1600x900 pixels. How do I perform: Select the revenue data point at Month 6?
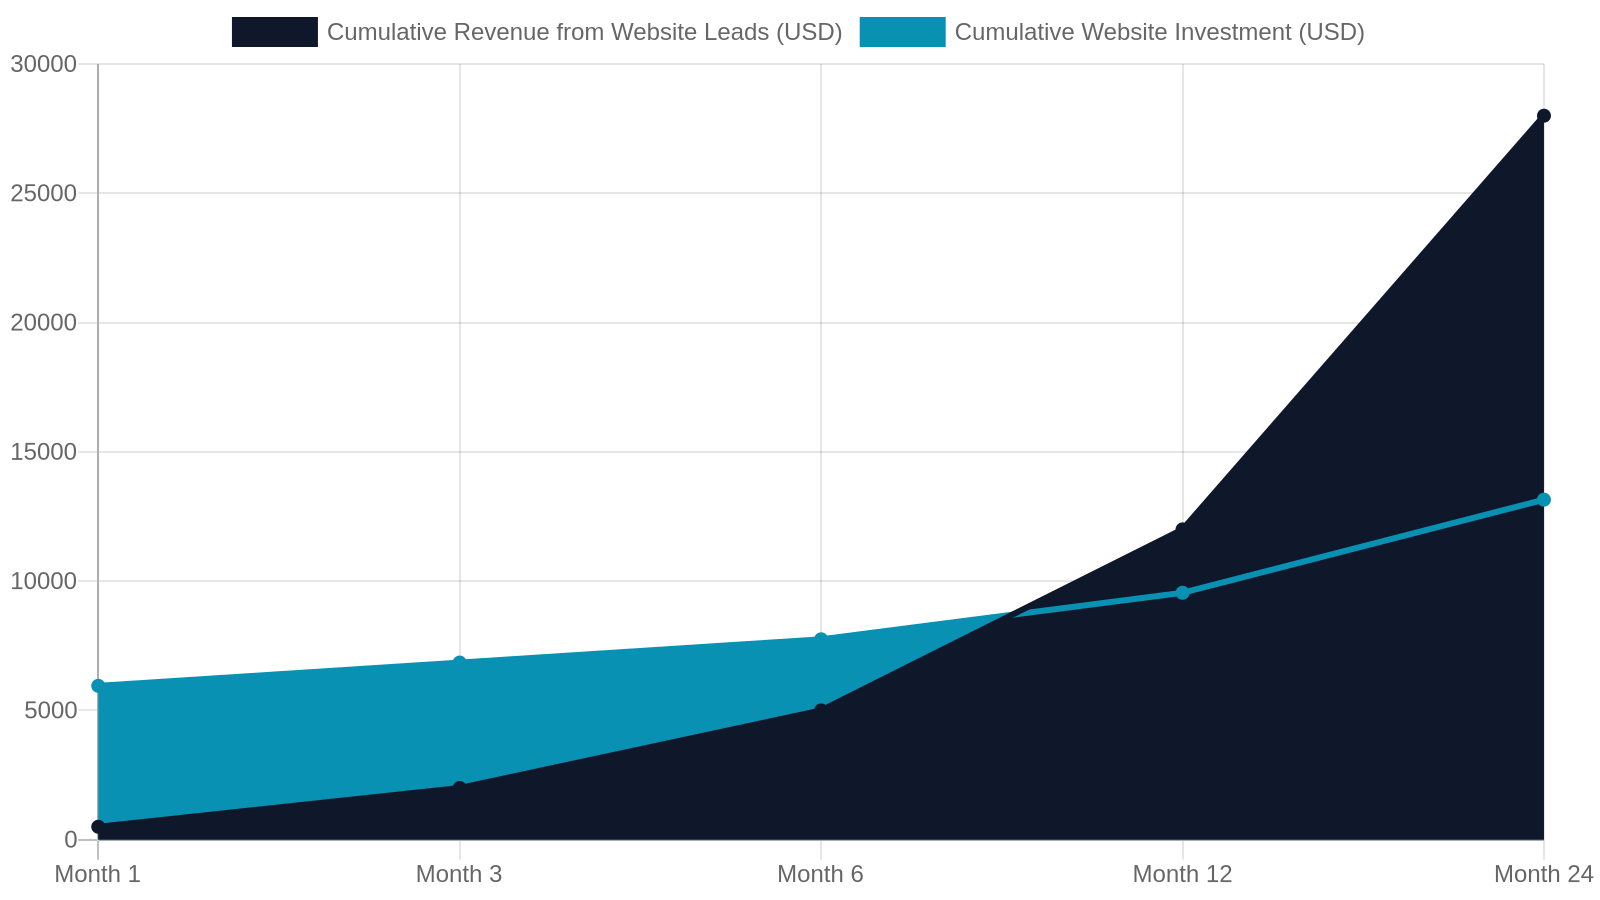point(821,710)
